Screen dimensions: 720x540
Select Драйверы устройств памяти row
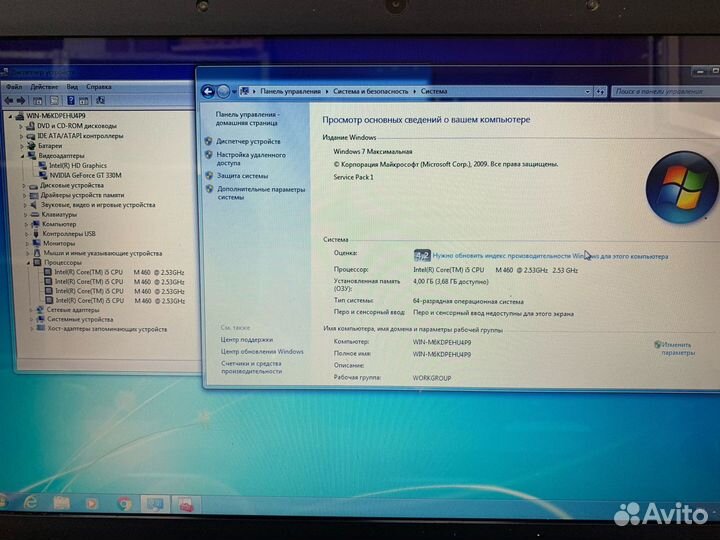point(82,195)
